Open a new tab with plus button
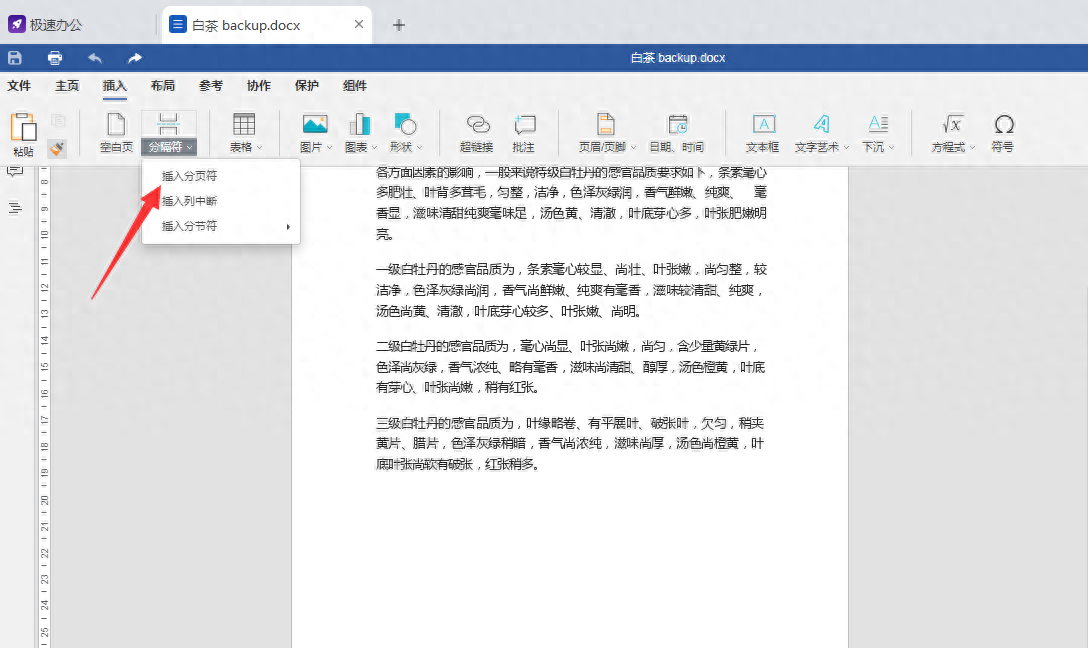This screenshot has width=1088, height=648. 398,26
